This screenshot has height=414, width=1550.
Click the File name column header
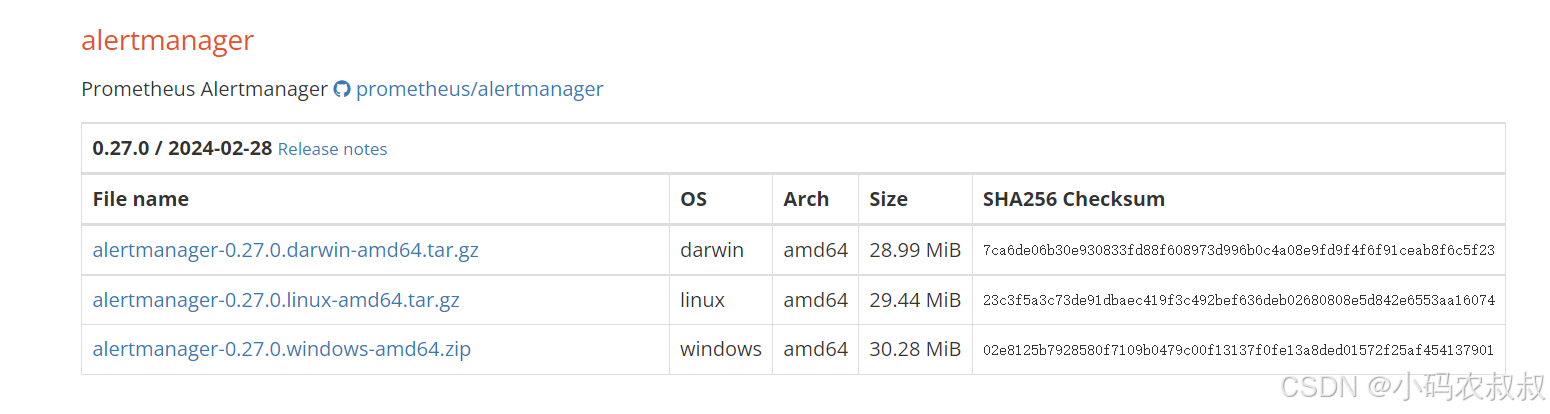(140, 199)
